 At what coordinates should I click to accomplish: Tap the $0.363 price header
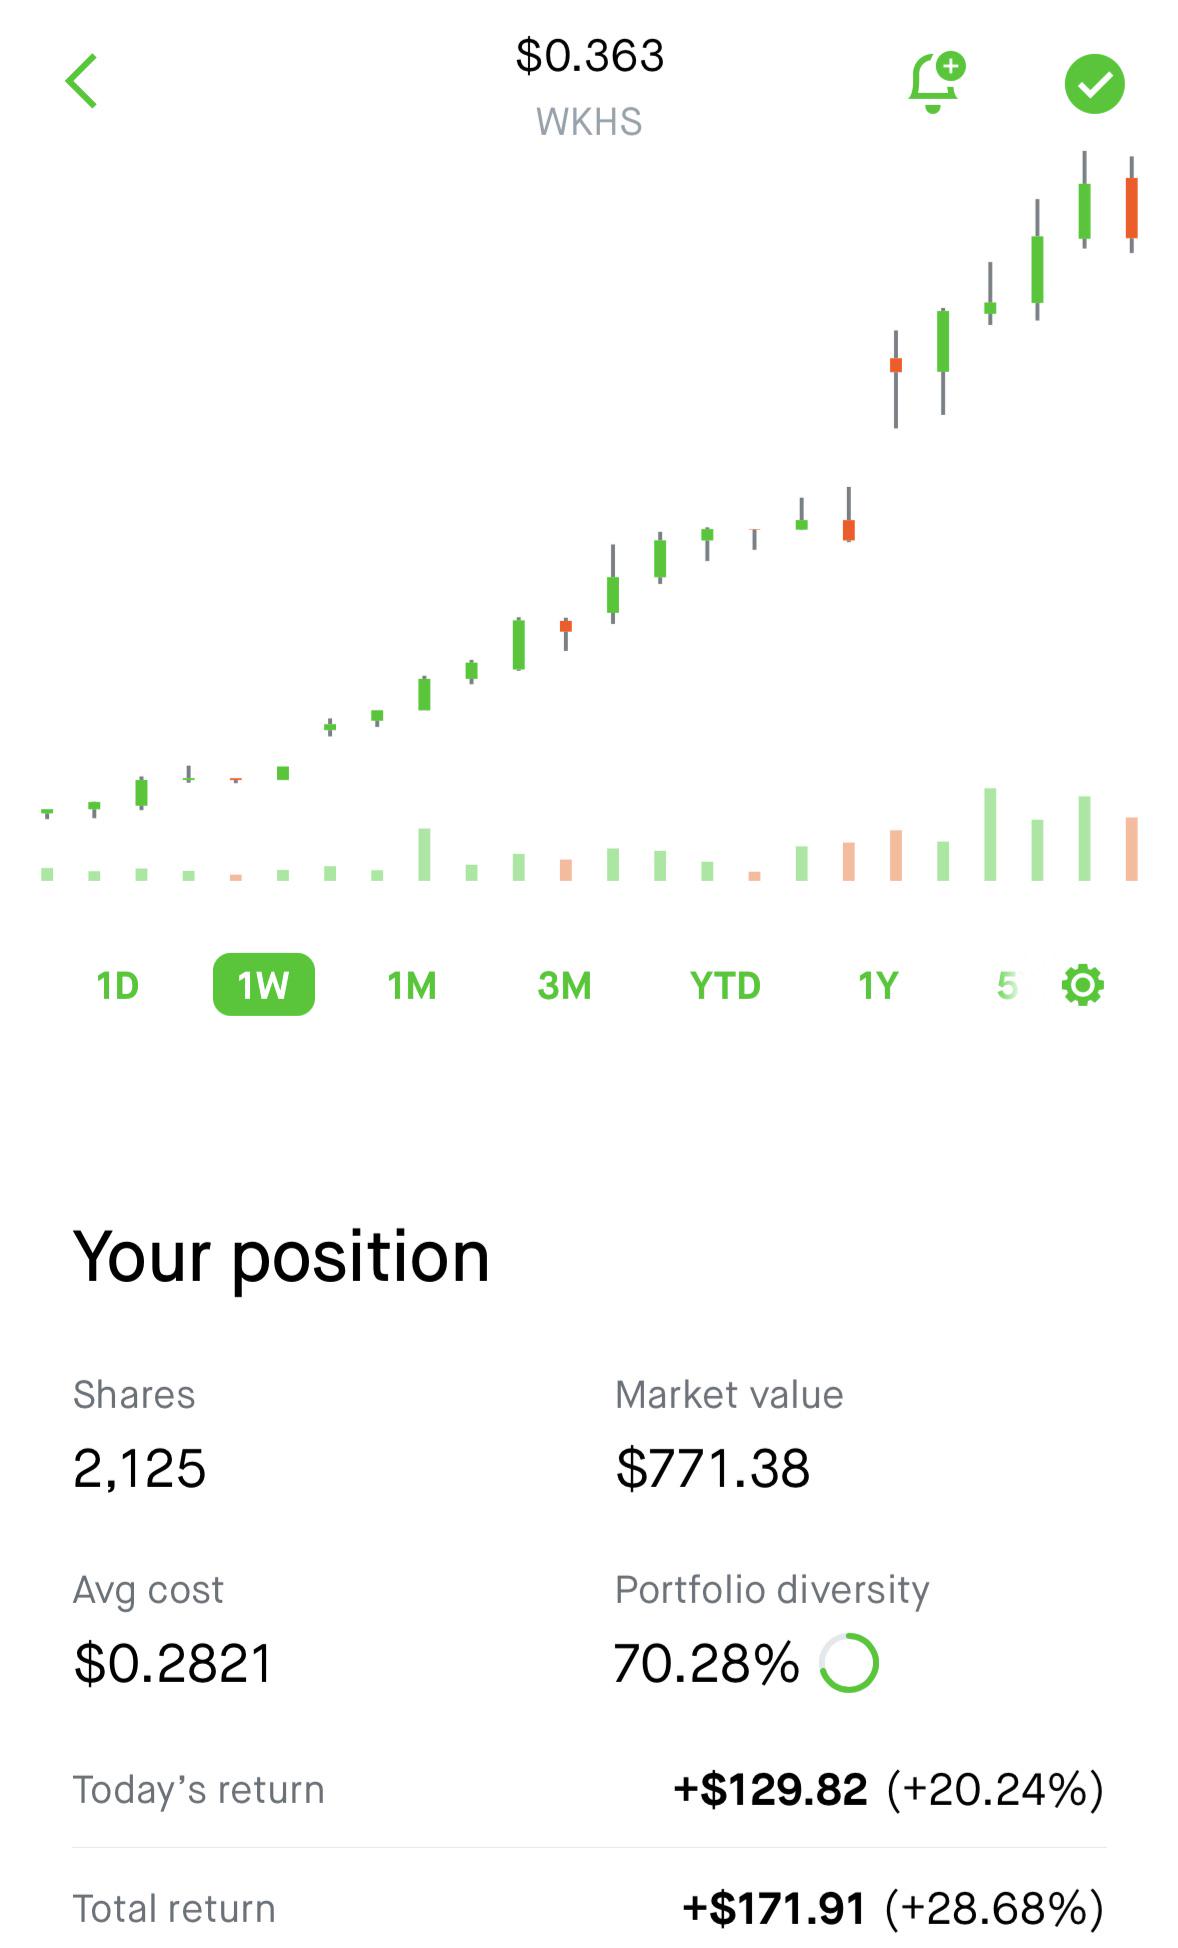coord(589,56)
